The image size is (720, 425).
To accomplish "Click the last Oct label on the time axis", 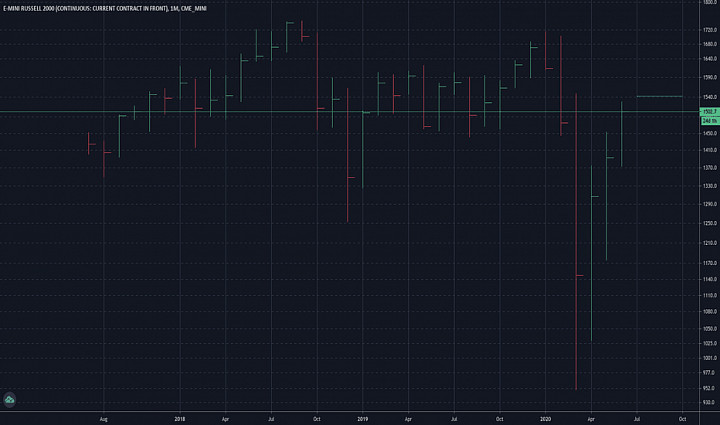I will [682, 419].
